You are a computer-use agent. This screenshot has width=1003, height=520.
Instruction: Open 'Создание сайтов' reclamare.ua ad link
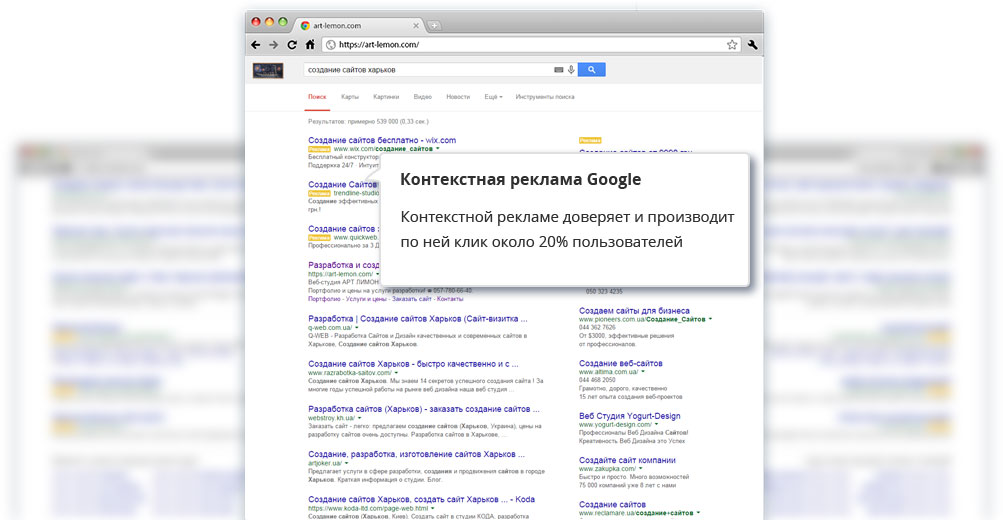point(612,505)
